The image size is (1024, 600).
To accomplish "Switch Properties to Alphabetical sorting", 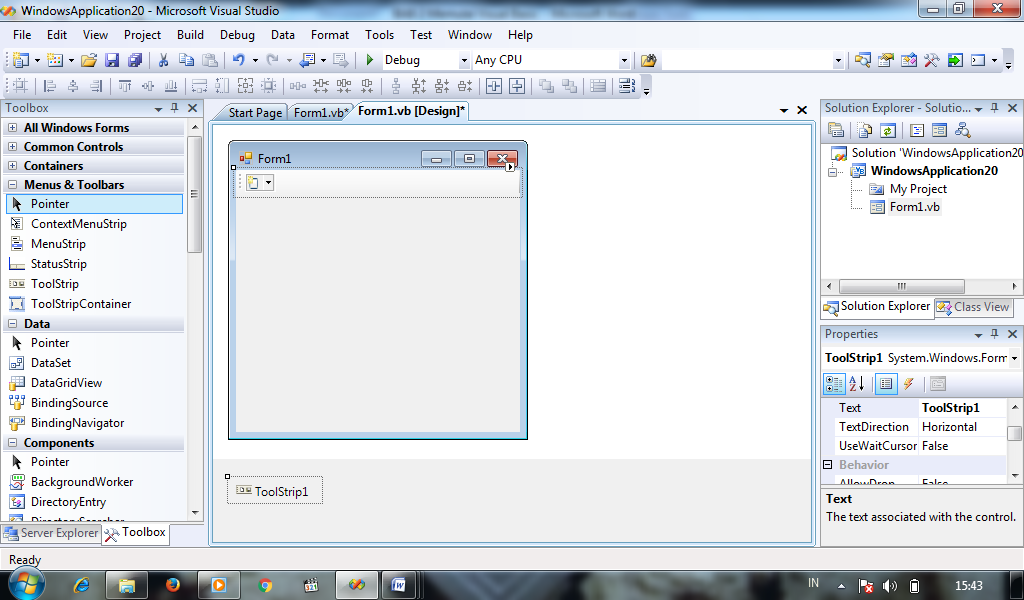I will click(858, 384).
